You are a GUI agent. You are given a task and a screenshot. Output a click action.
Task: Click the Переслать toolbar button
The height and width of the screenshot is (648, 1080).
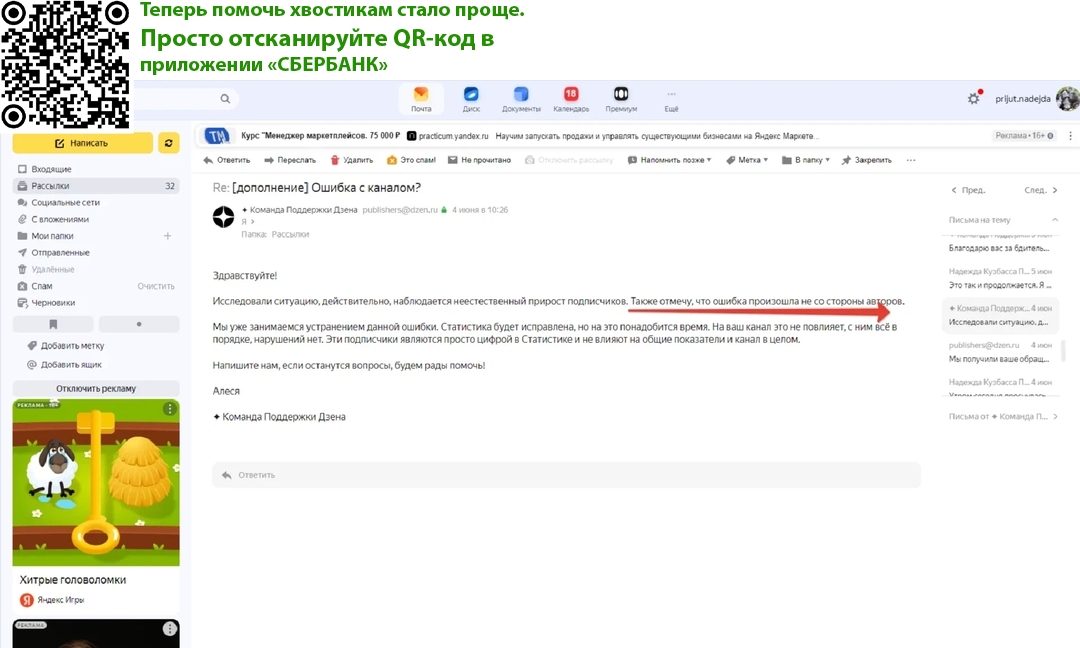tap(290, 160)
